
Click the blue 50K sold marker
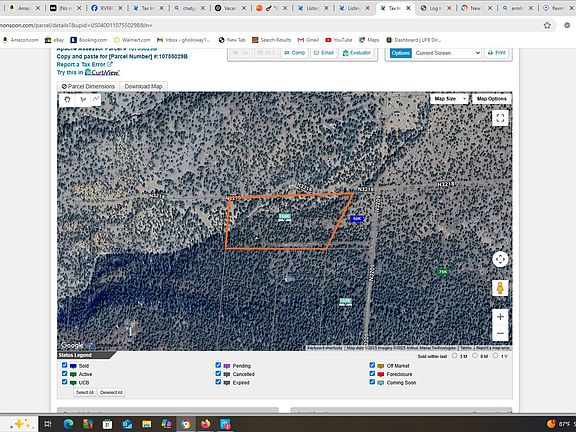click(357, 219)
